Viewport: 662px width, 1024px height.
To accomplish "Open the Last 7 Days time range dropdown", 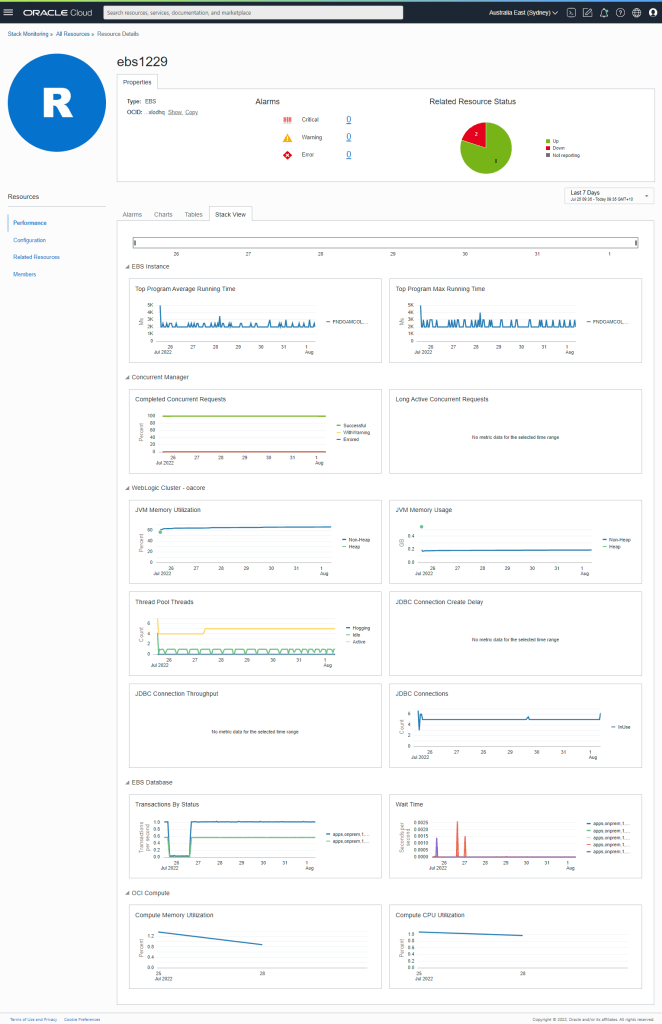I will click(609, 195).
